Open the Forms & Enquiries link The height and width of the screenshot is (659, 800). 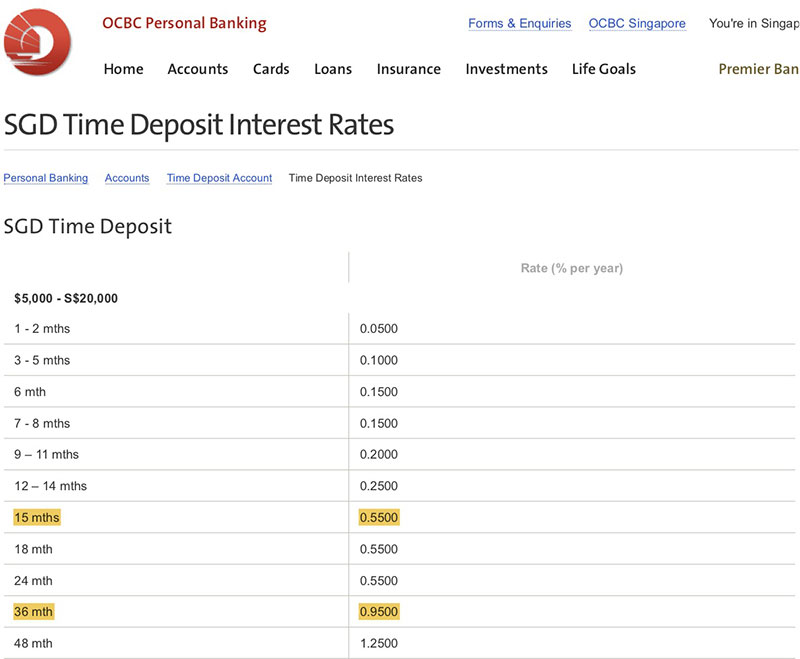[519, 23]
